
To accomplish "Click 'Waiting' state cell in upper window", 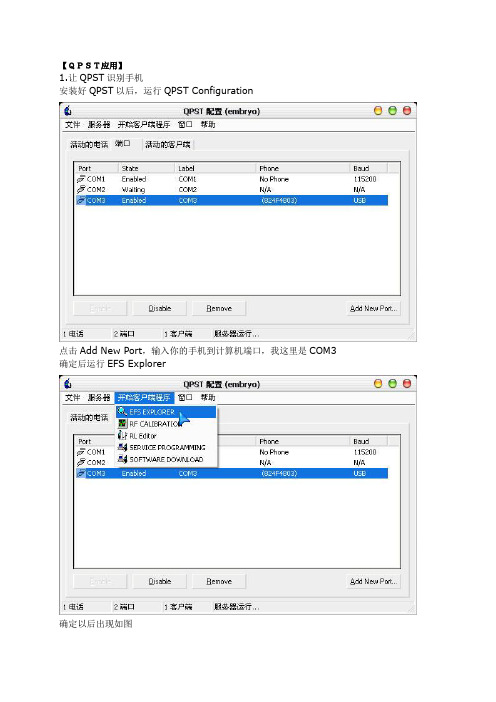I will click(x=133, y=190).
